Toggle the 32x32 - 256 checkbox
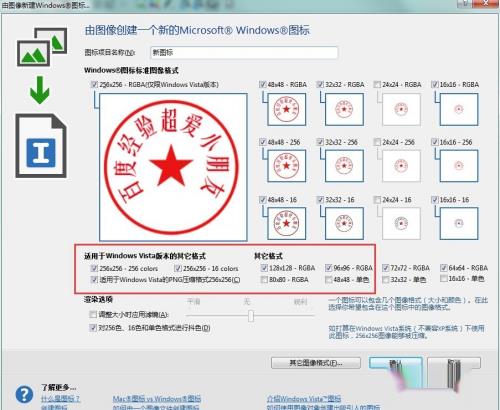500x410 pixels. click(x=320, y=142)
